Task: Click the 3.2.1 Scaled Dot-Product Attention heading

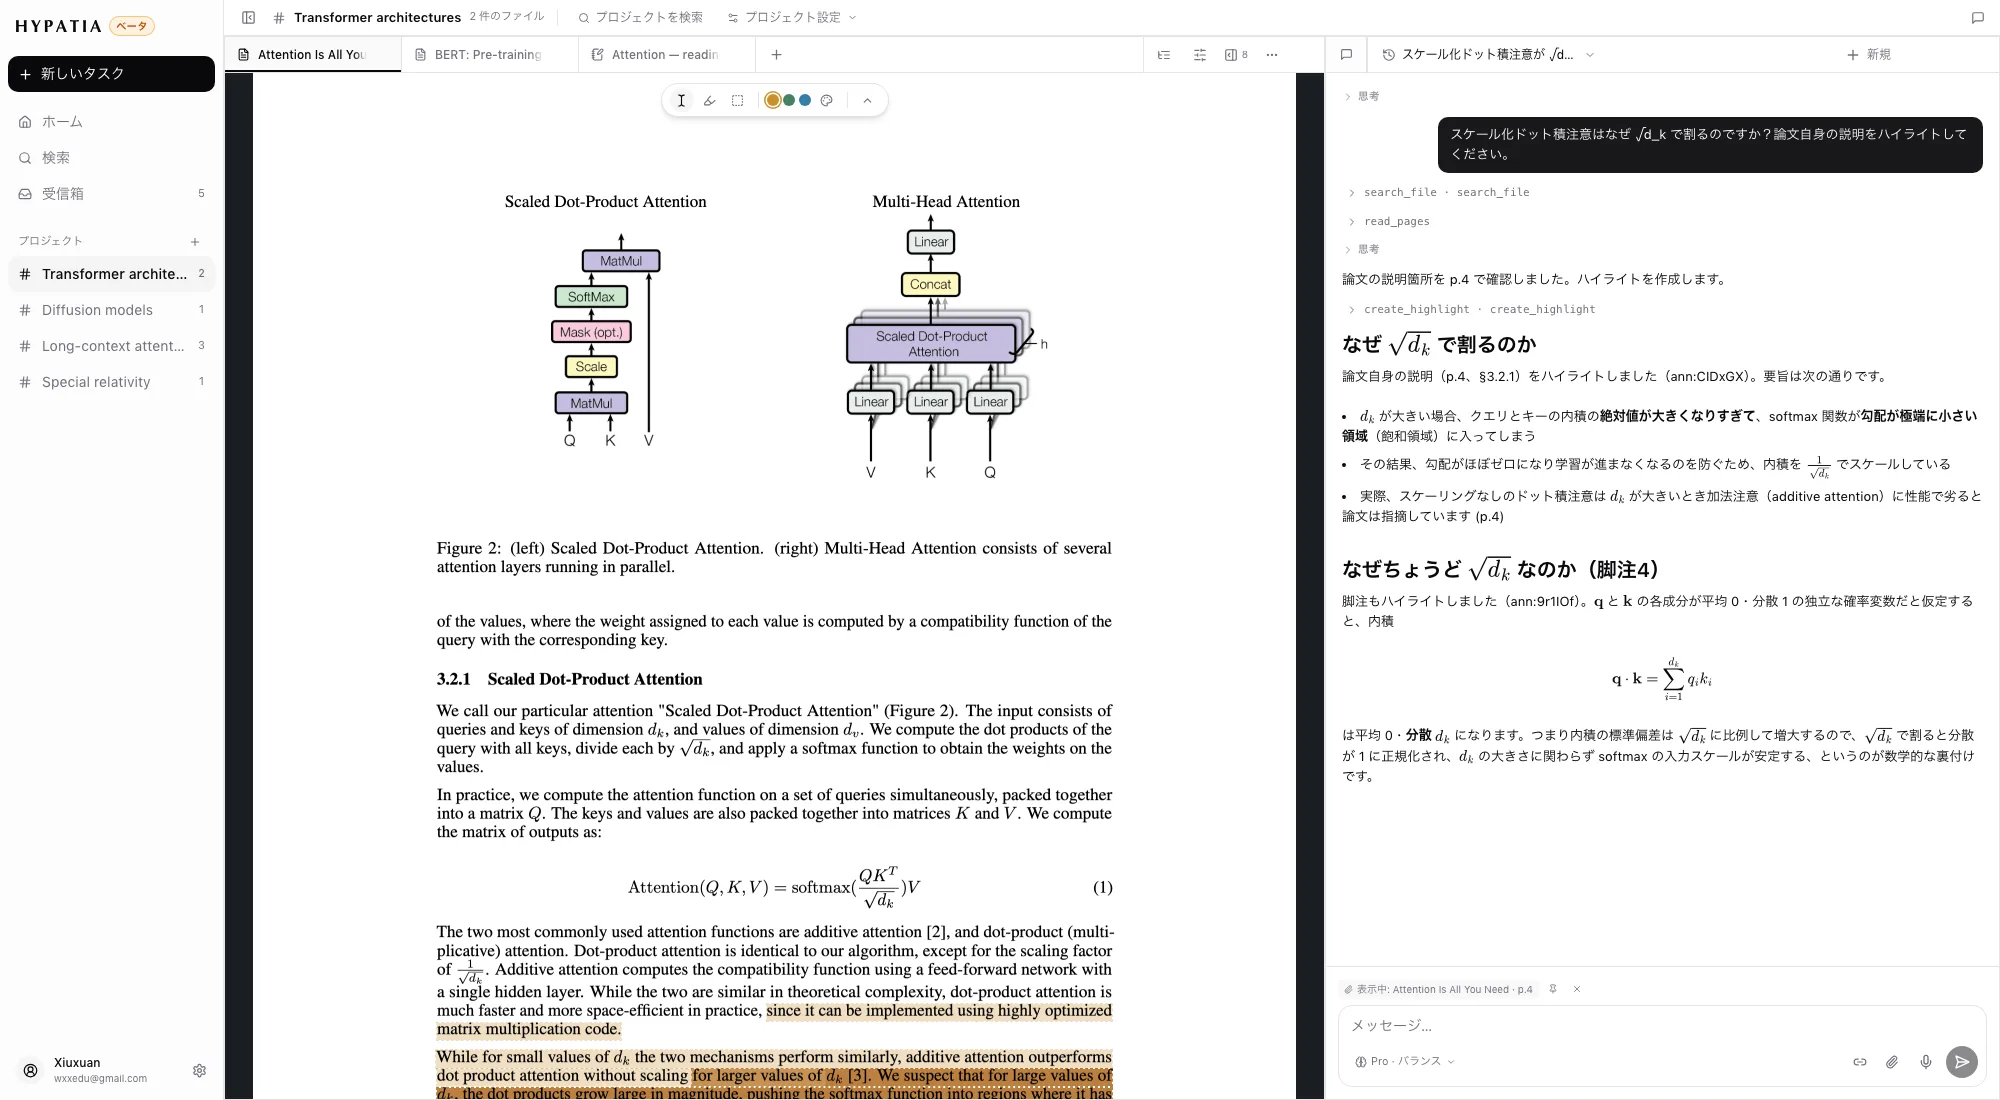Action: 569,679
